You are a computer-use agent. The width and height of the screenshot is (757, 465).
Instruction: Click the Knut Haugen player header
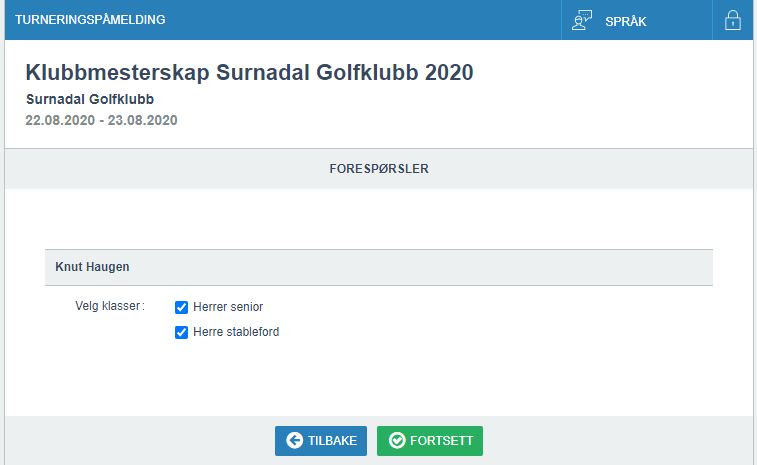pyautogui.click(x=92, y=267)
